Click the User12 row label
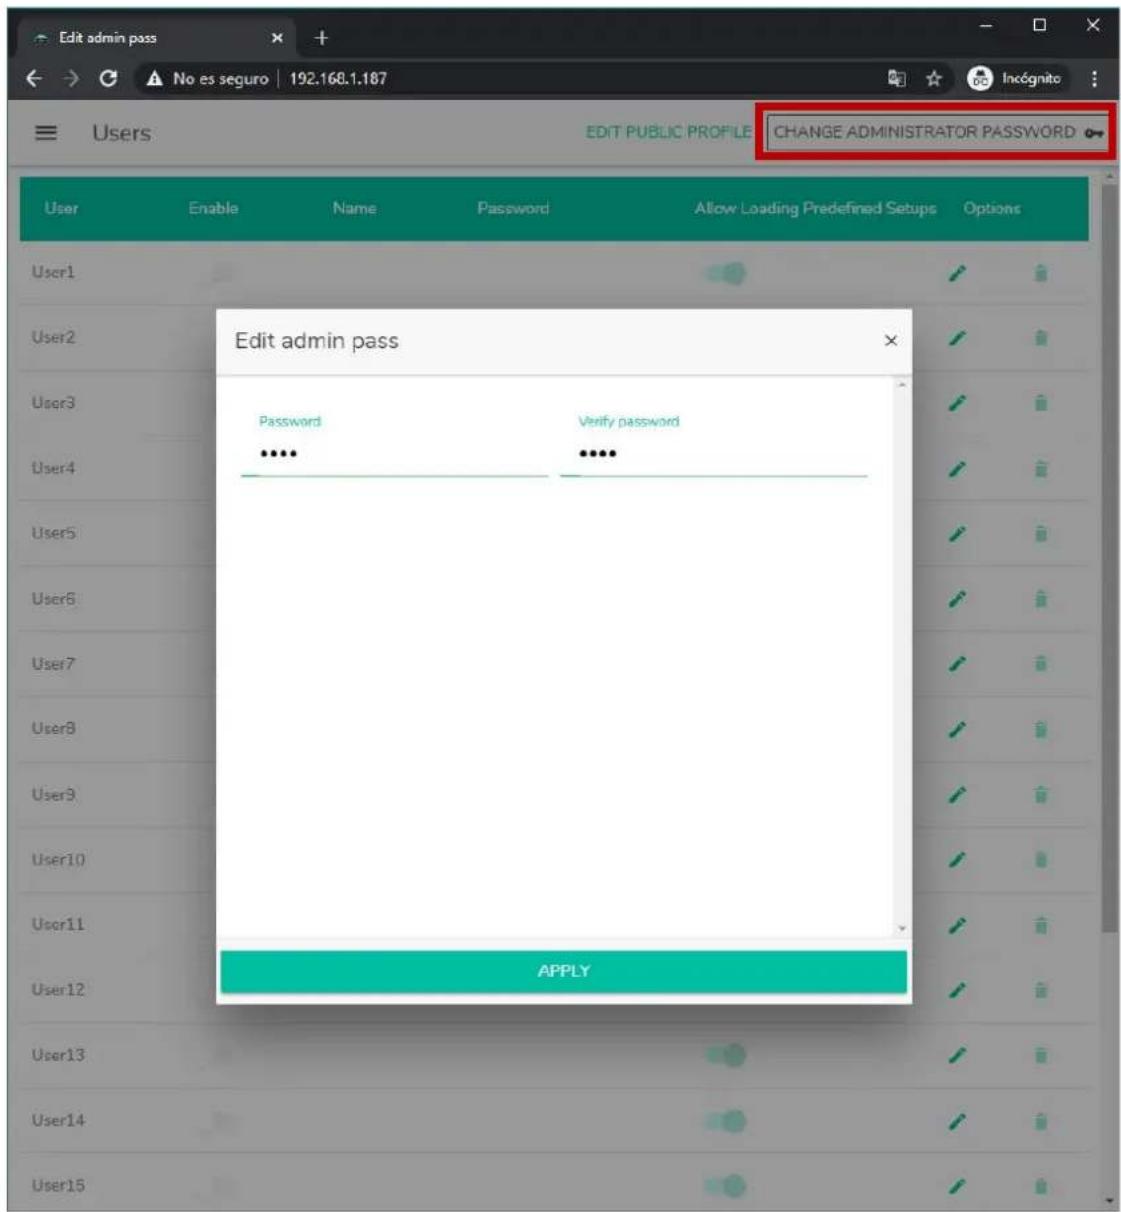Viewport: 1121px width, 1212px height. coord(58,990)
